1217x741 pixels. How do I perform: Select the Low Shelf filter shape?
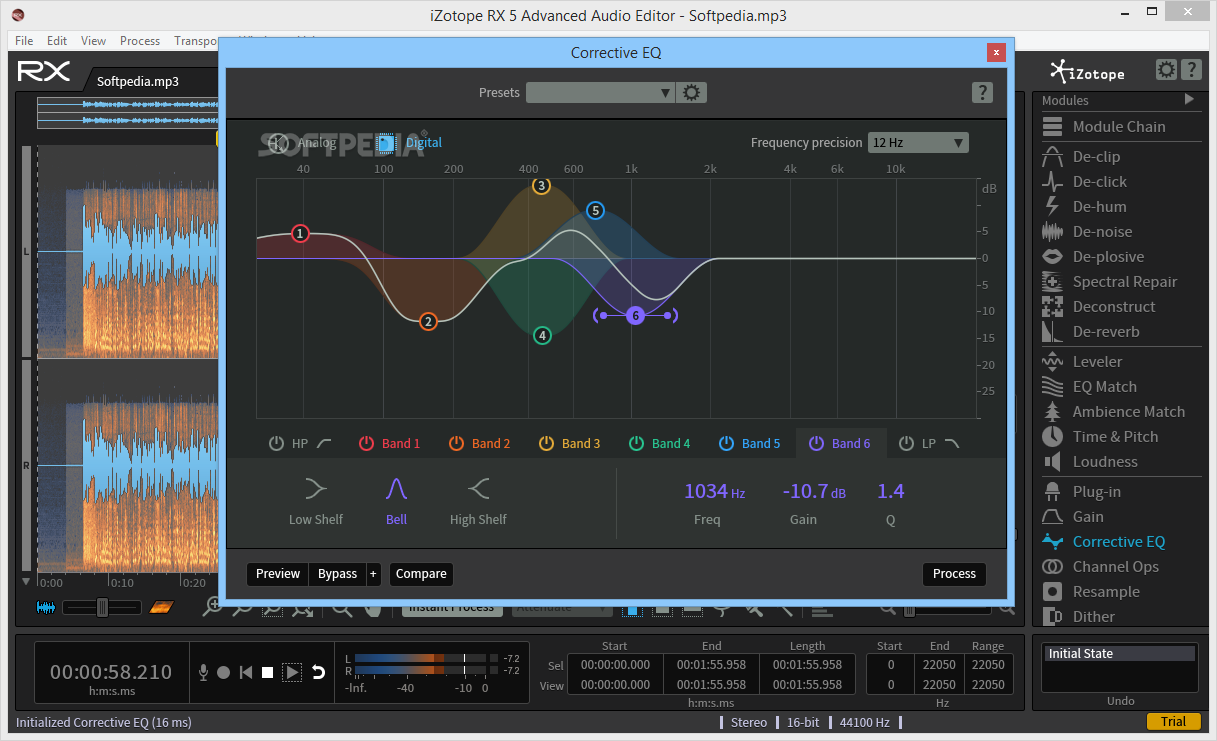(316, 500)
